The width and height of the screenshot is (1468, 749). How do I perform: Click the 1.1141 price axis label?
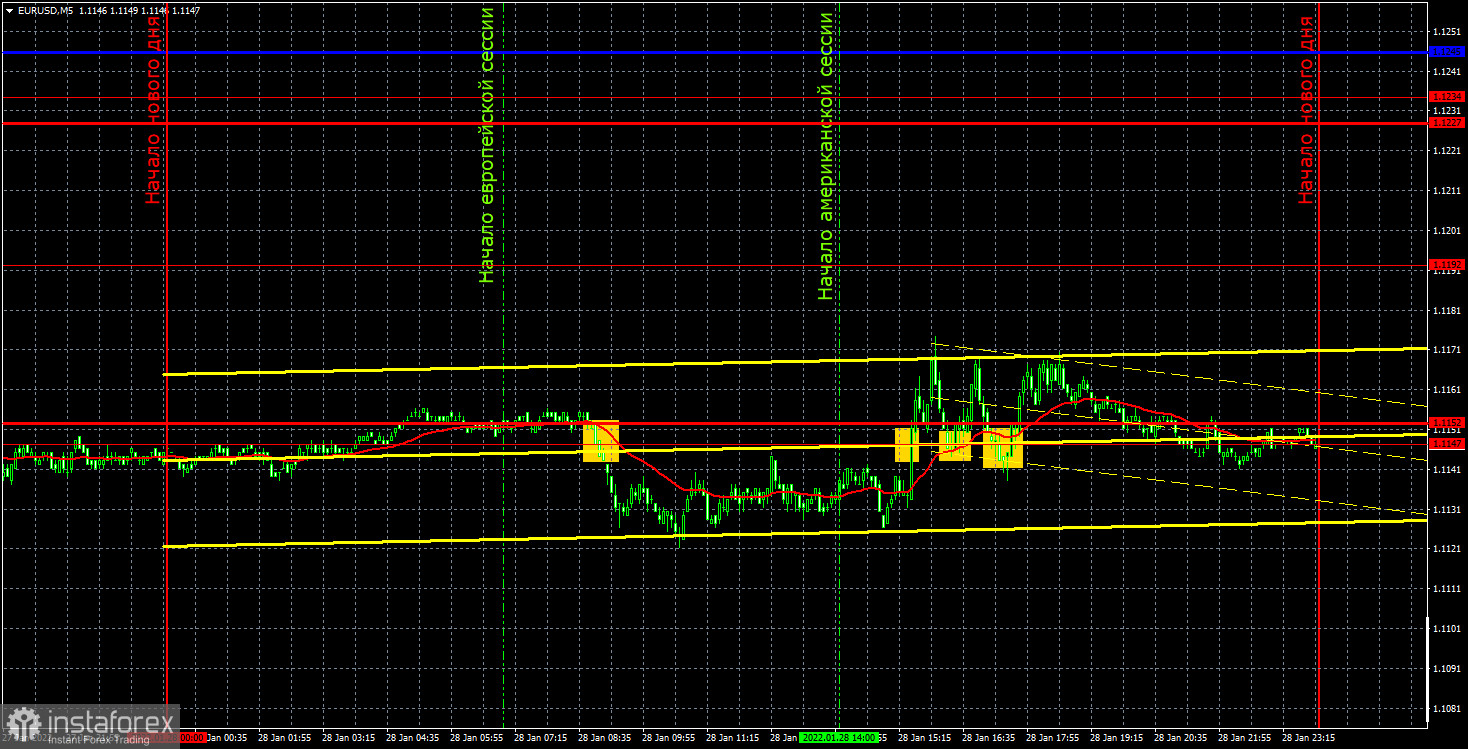pyautogui.click(x=1447, y=469)
